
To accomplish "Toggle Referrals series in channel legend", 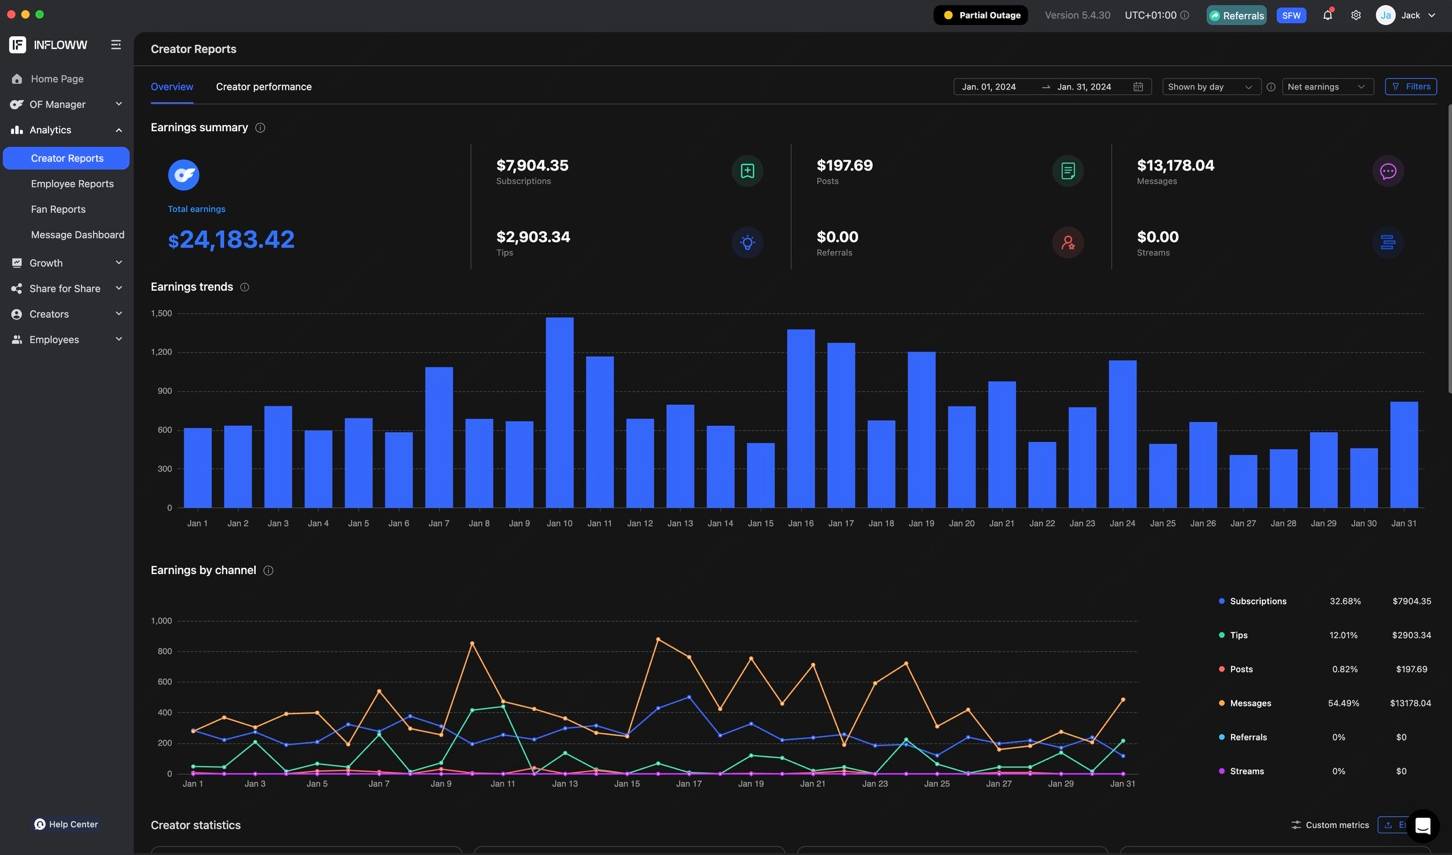I will click(x=1243, y=738).
